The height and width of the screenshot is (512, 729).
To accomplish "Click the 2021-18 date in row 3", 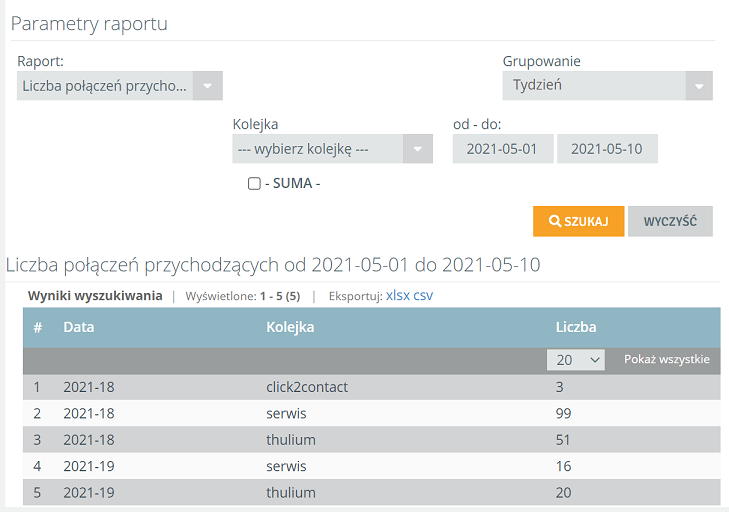I will (x=89, y=440).
